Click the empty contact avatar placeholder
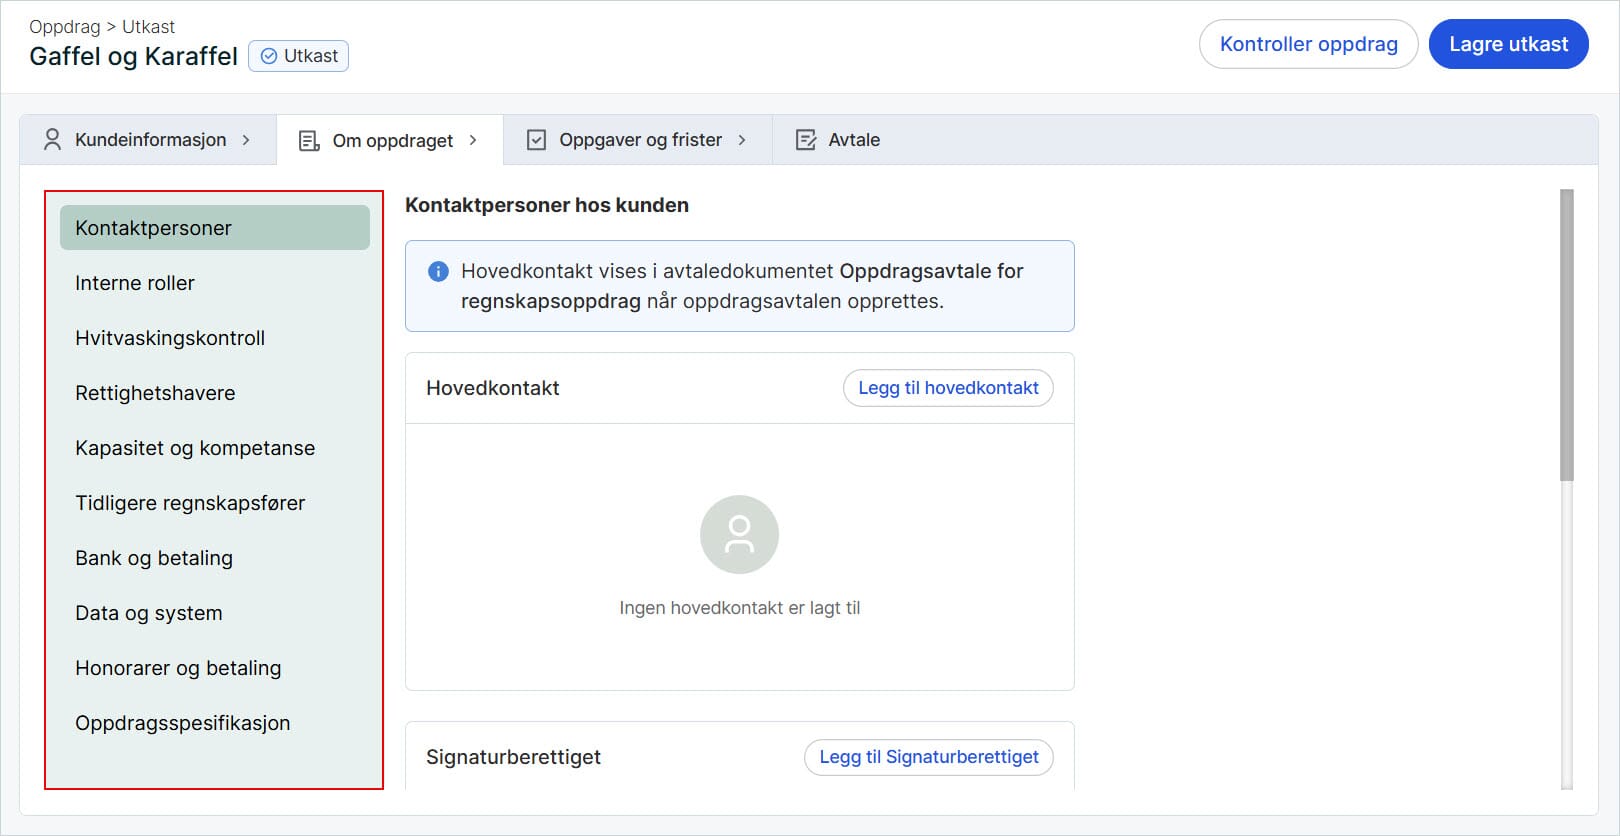 [739, 534]
